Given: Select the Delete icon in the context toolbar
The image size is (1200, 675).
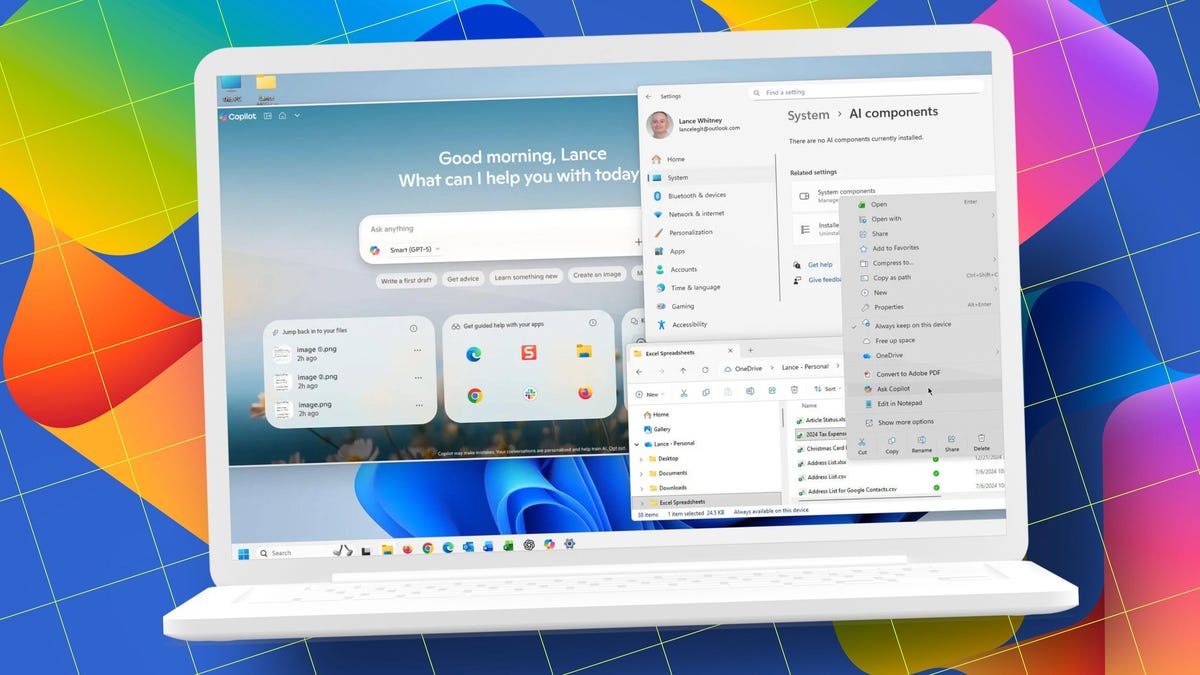Looking at the screenshot, I should [x=981, y=438].
